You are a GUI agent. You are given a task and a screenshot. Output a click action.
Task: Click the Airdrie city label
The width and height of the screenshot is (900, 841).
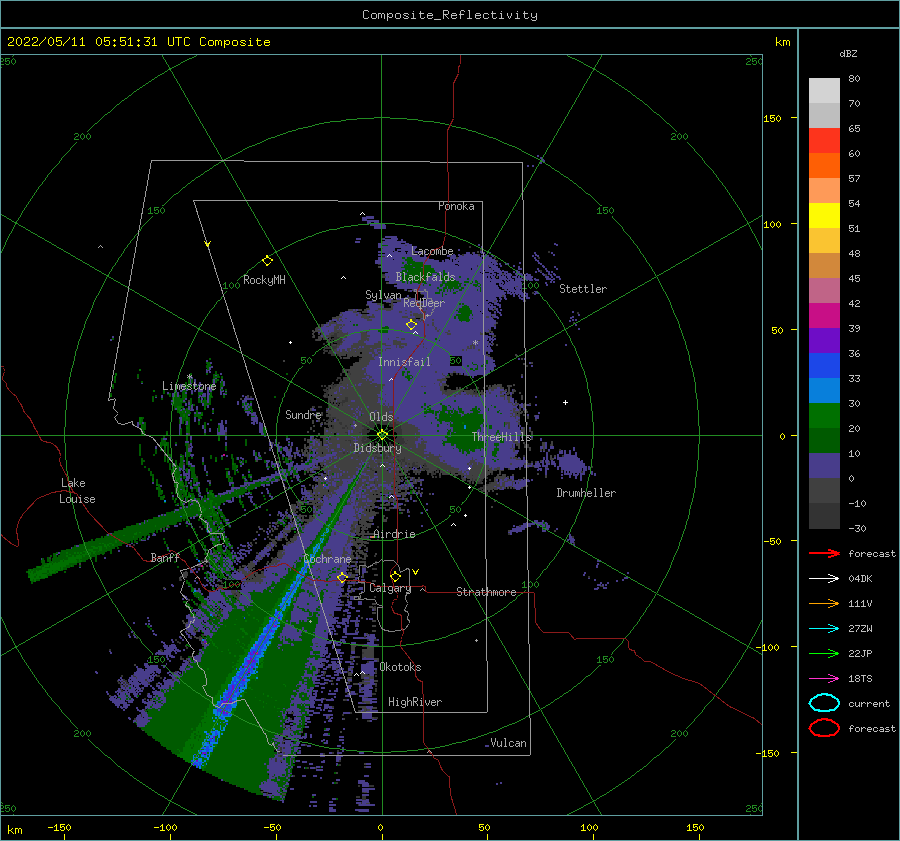click(x=394, y=534)
